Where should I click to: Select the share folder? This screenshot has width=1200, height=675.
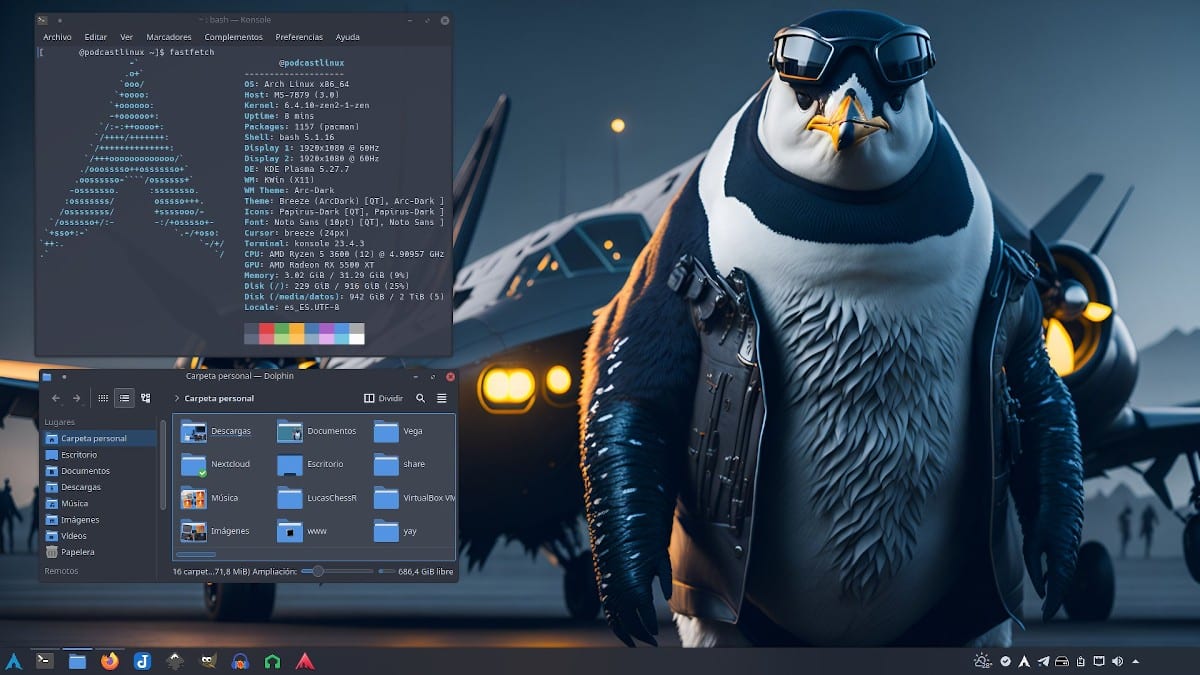click(x=399, y=464)
